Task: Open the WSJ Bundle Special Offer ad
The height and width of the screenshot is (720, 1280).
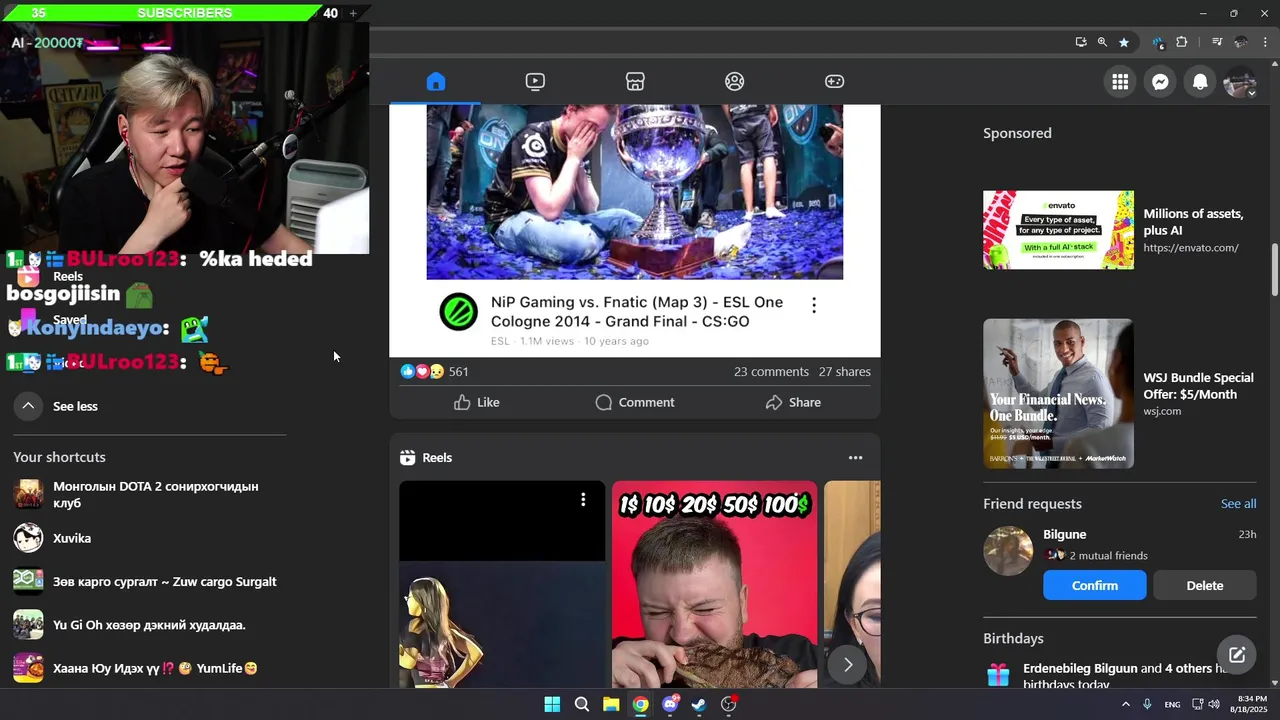Action: 1120,394
